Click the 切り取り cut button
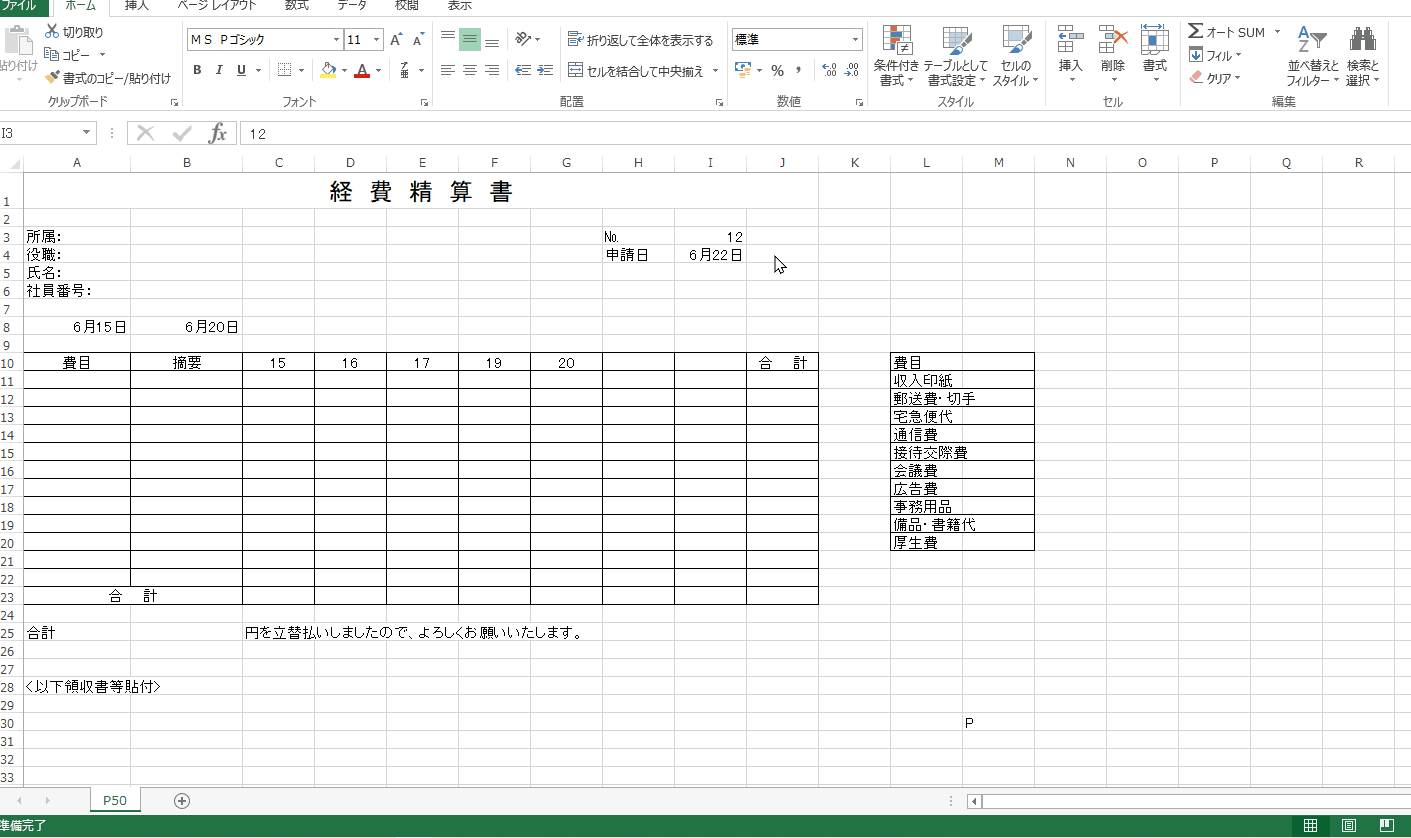 (x=74, y=32)
